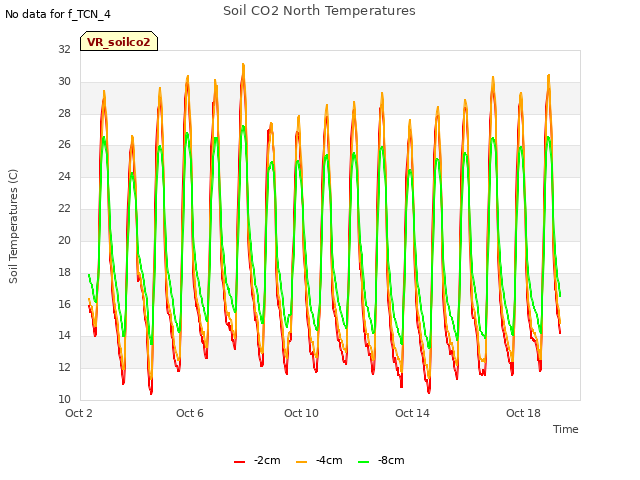Click the '20' y-axis tick label
The width and height of the screenshot is (640, 480).
(x=64, y=240)
